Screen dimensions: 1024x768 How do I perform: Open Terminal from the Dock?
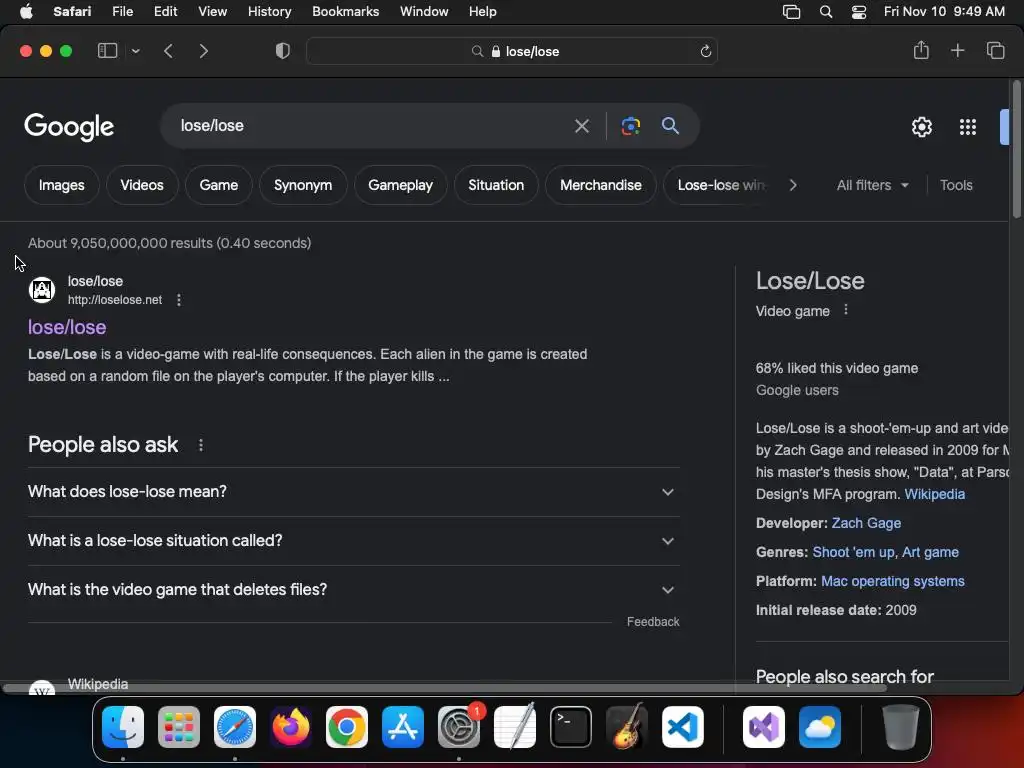tap(571, 727)
